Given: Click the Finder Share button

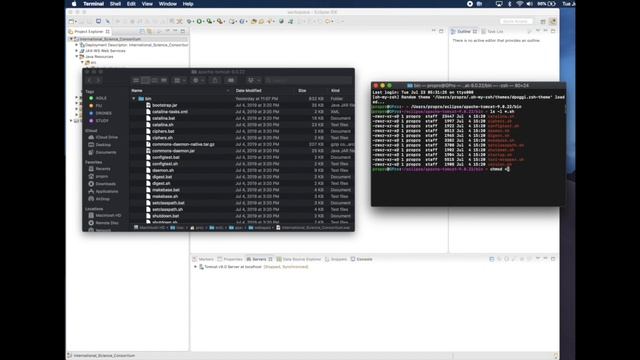Looking at the screenshot, I should [215, 80].
